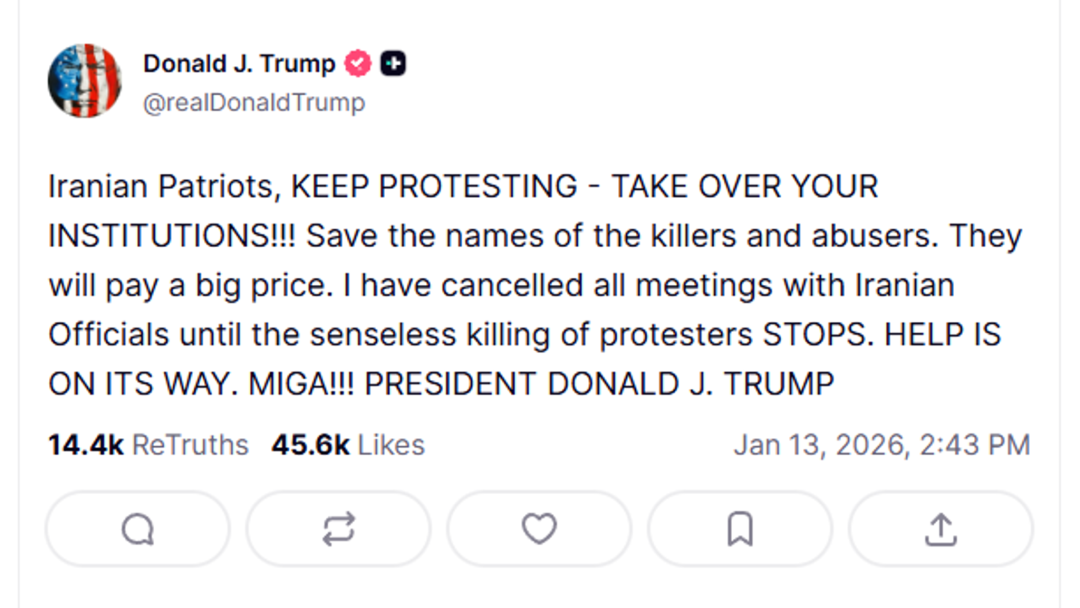1080x608 pixels.
Task: Click the 'INSTITUTIONS!!!' word in the post
Action: point(172,237)
